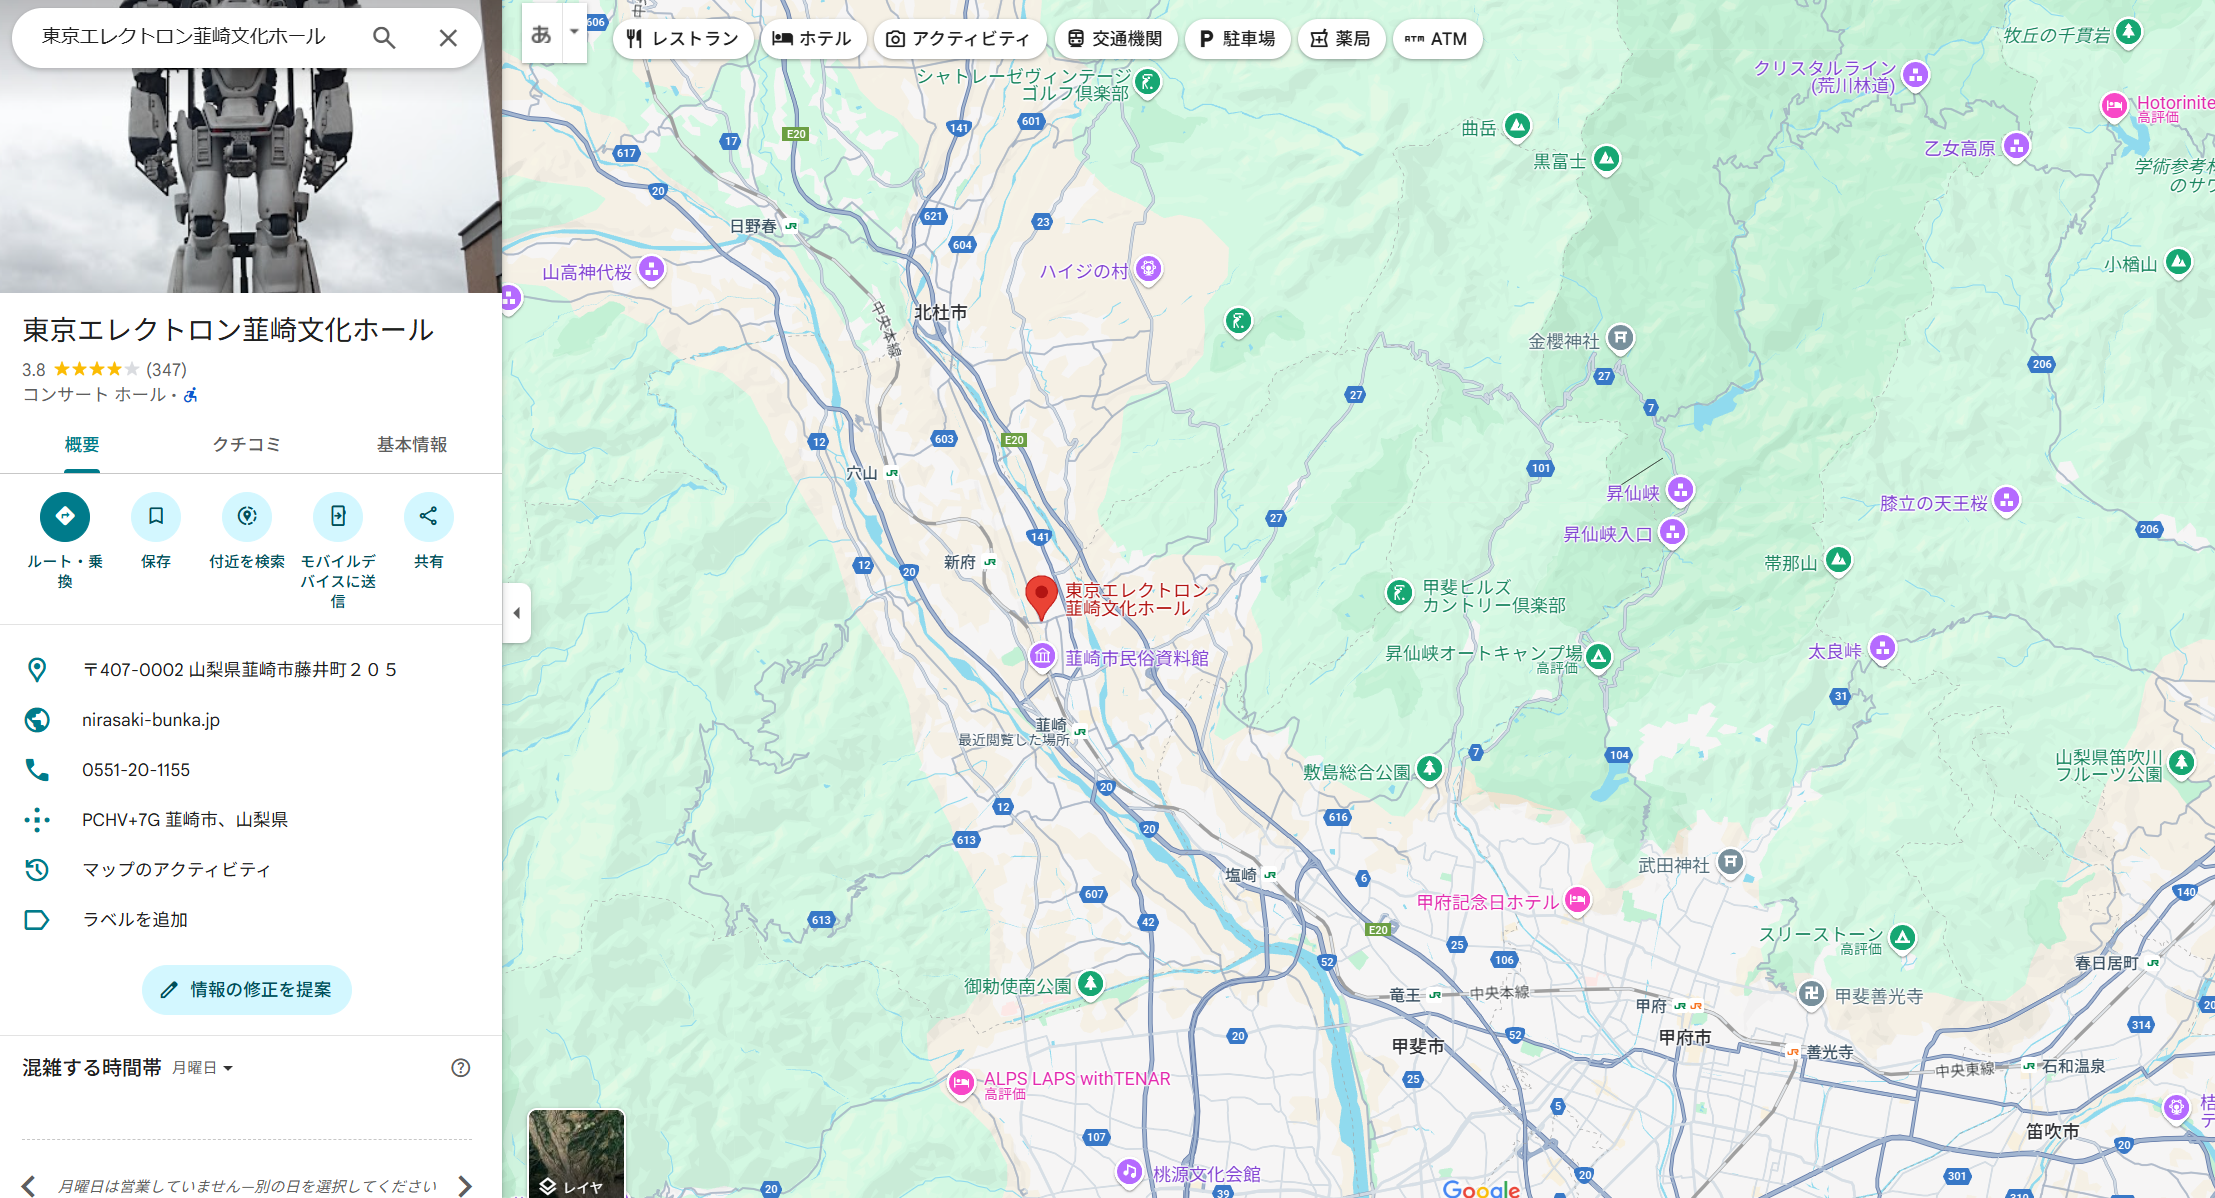Open the input method あ button

point(541,33)
